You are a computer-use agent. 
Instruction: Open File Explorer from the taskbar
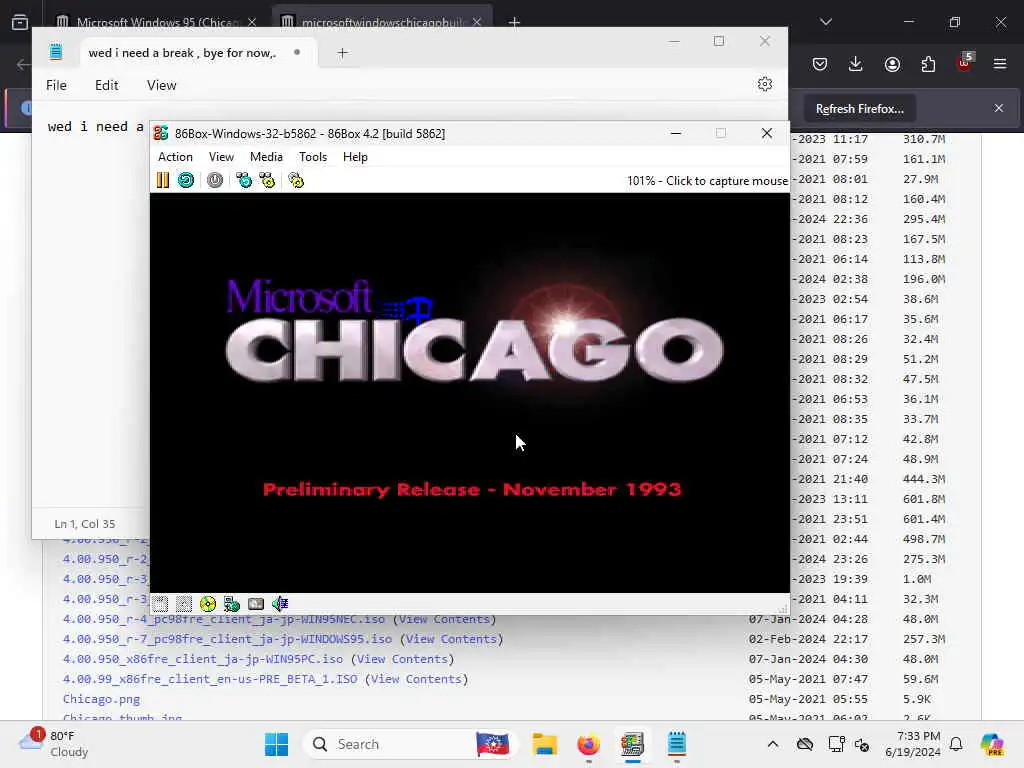point(544,744)
